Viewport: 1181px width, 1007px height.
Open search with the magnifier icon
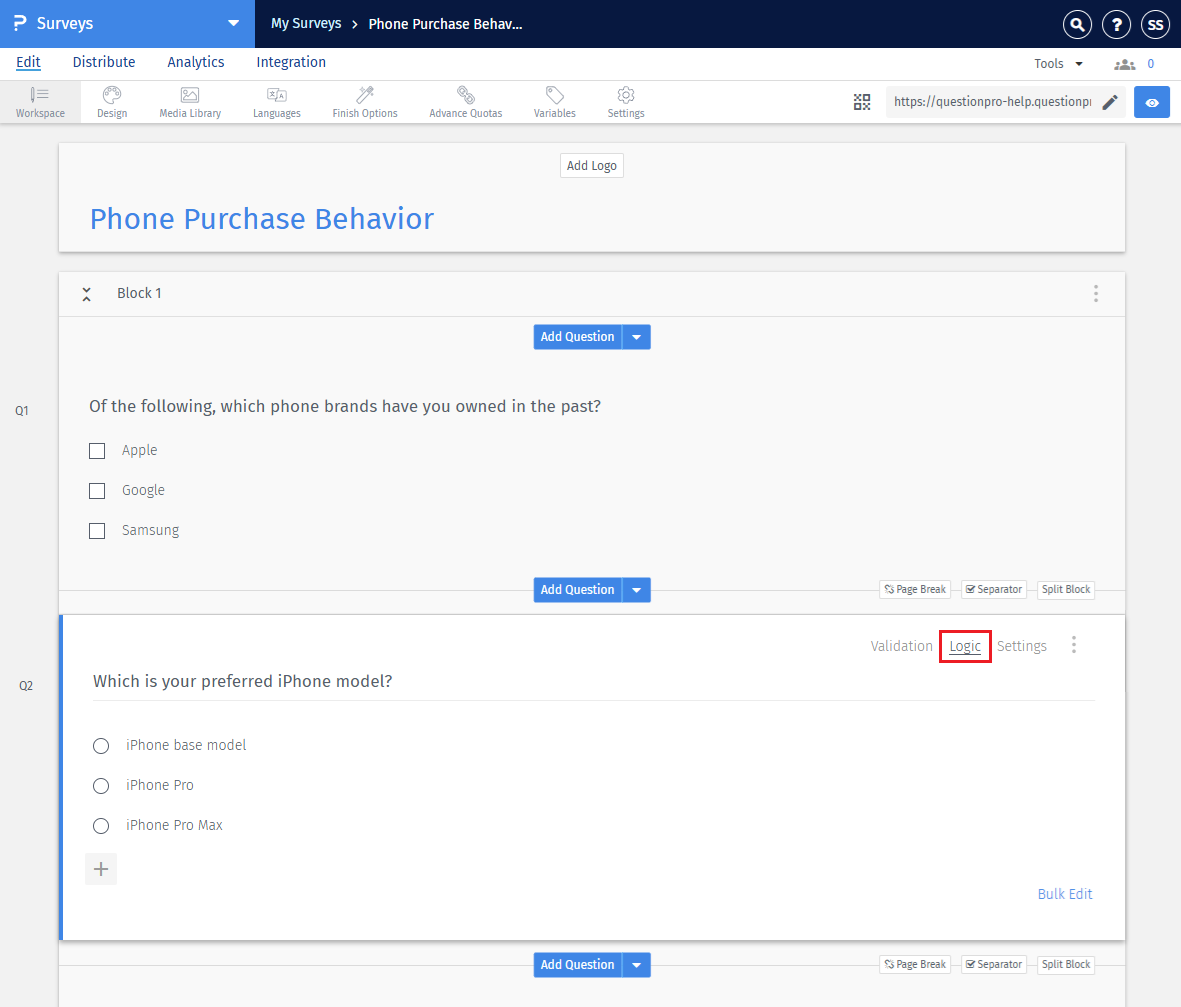tap(1077, 24)
